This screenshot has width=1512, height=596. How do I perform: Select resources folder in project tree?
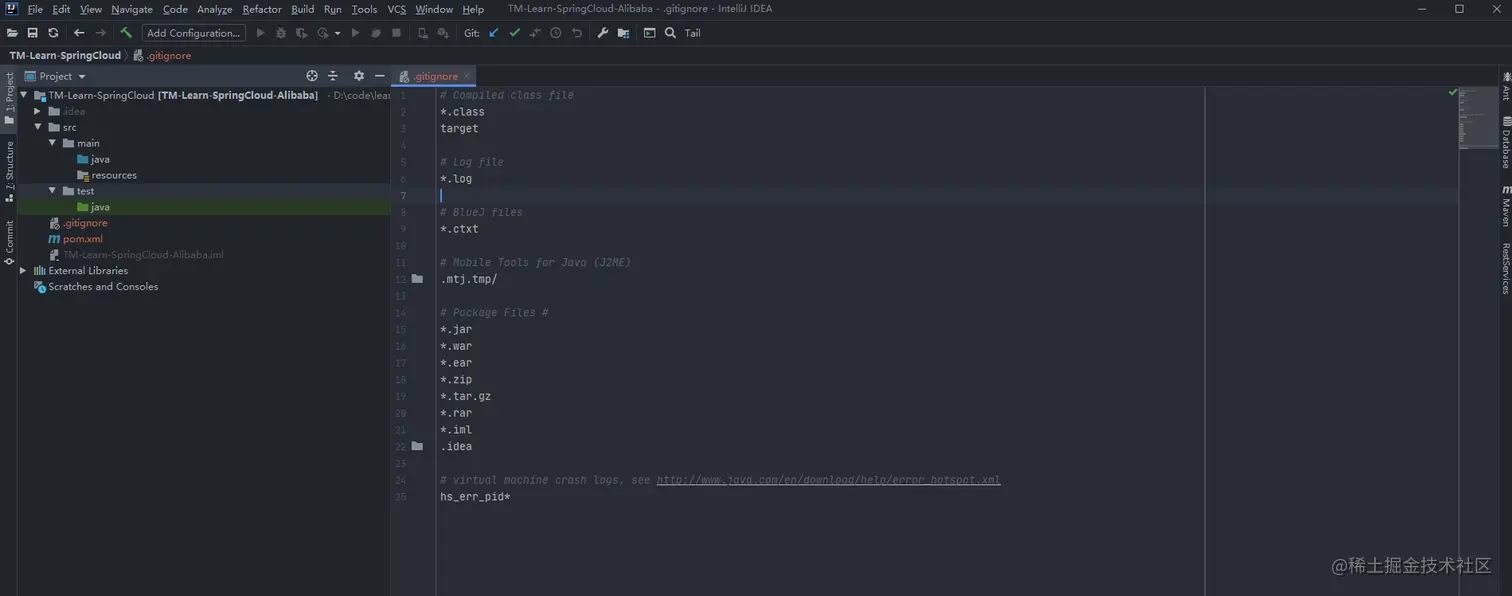[107, 175]
